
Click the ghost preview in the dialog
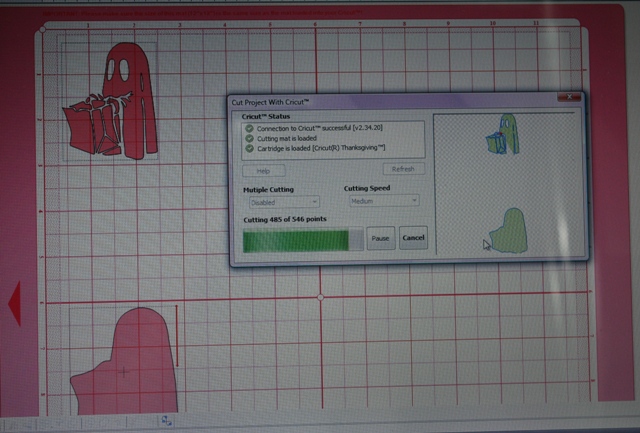(502, 134)
